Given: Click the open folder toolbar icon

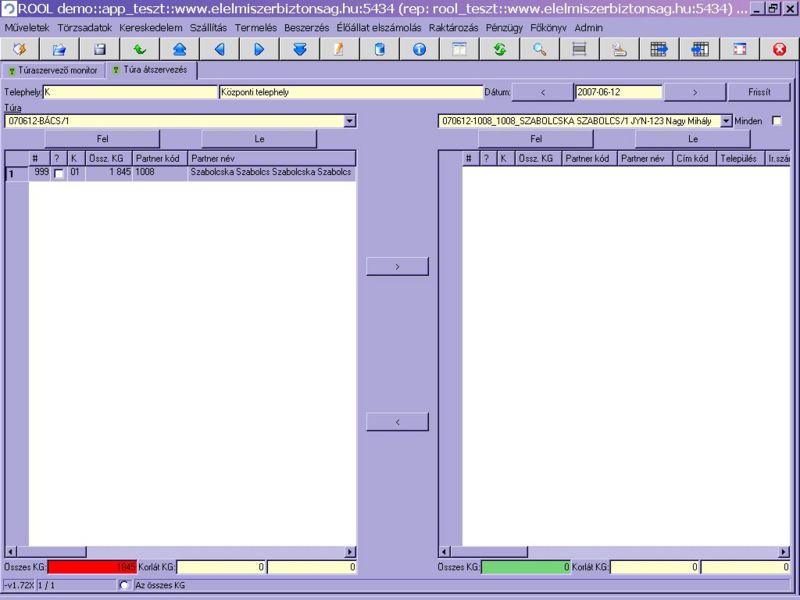Looking at the screenshot, I should 59,49.
